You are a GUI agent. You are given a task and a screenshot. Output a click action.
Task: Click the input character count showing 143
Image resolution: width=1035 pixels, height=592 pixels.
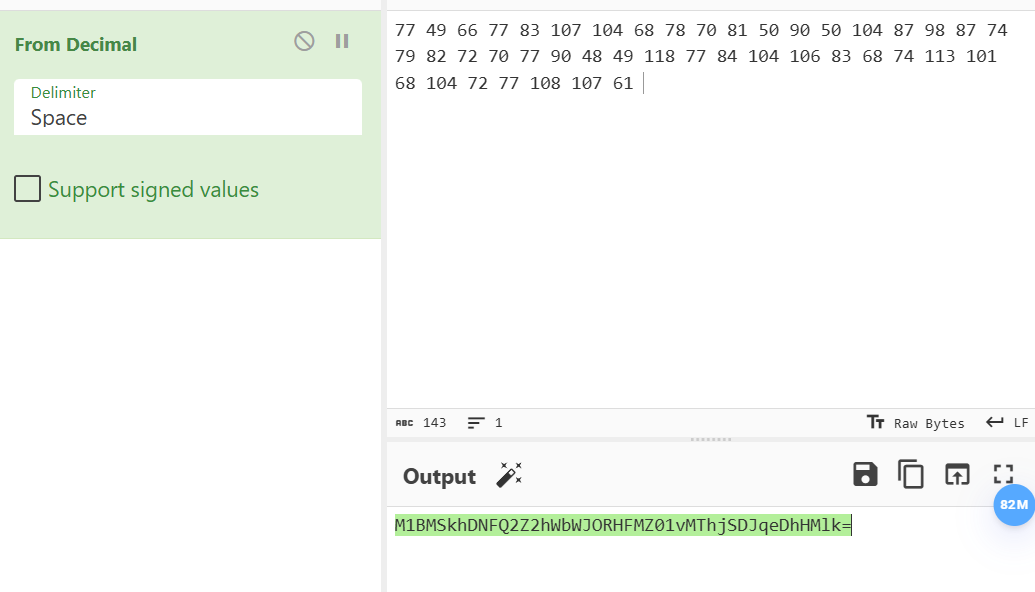coord(421,423)
